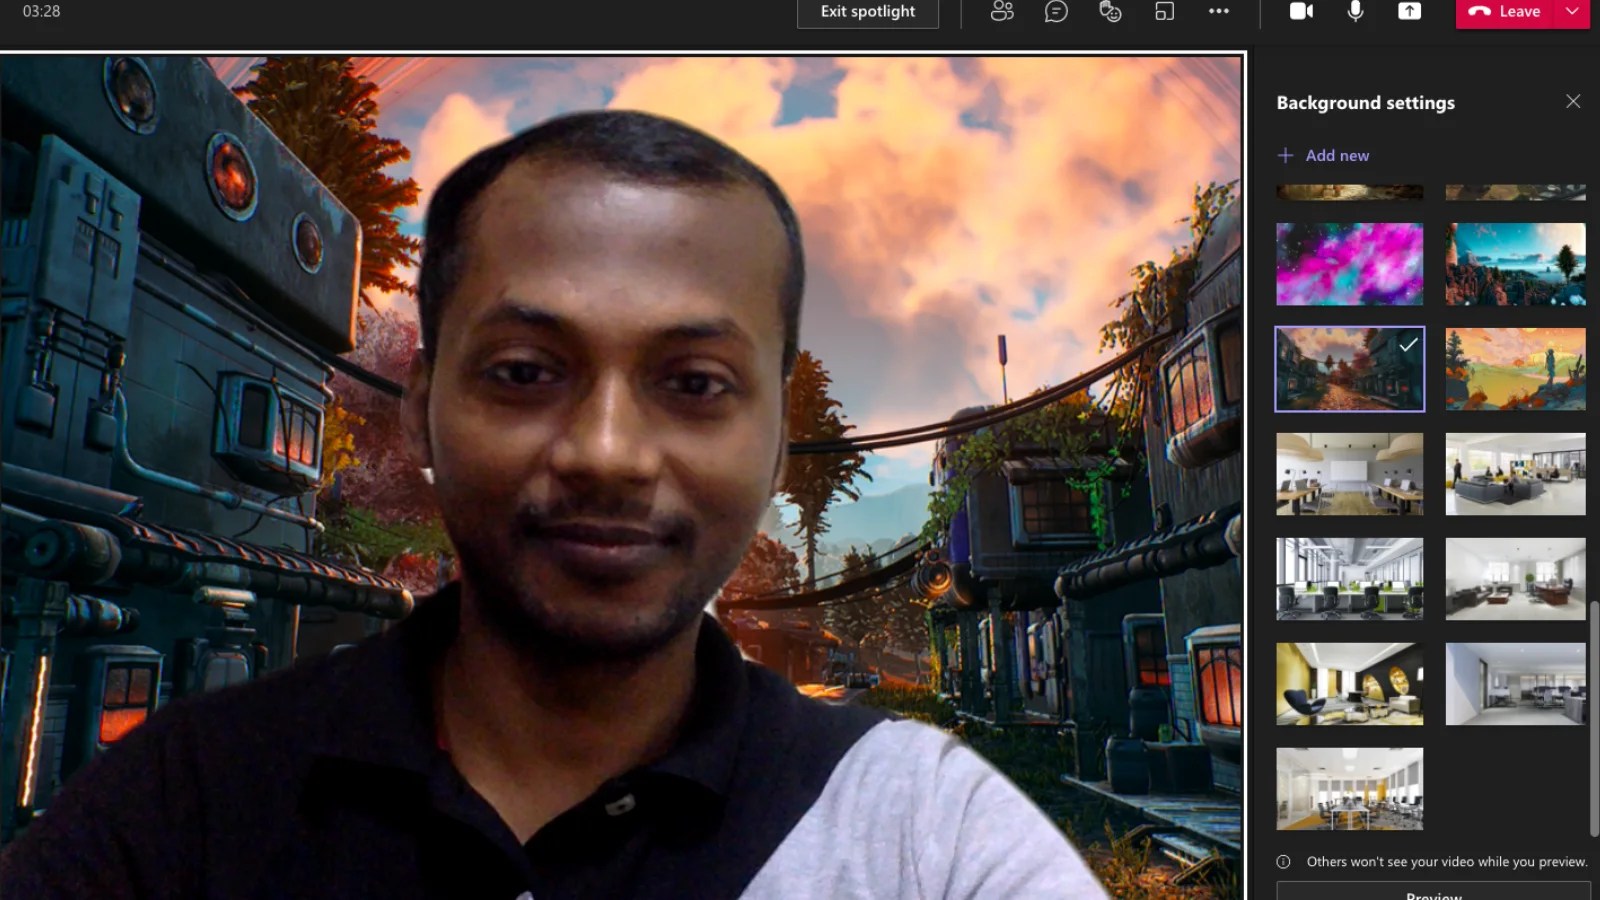
Task: Open the Share content control
Action: [x=1409, y=11]
